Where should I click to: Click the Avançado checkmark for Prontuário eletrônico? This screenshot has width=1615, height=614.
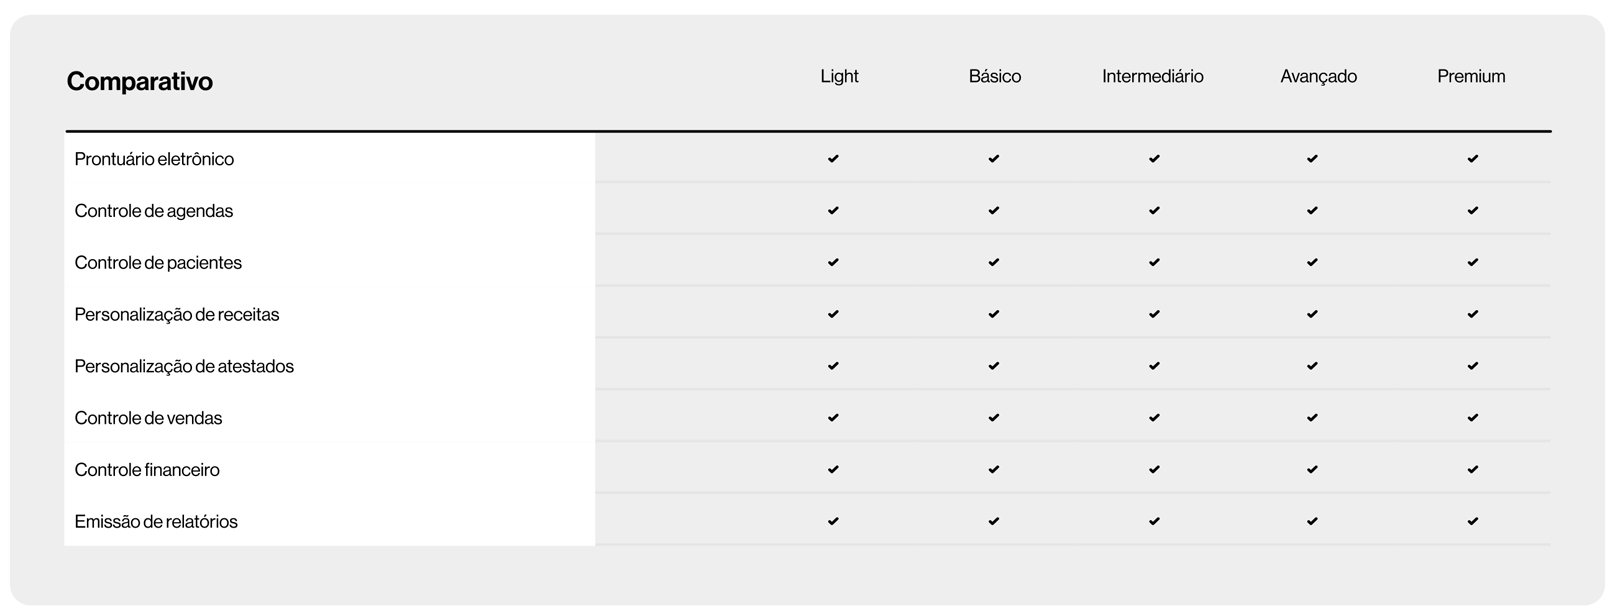click(1312, 159)
